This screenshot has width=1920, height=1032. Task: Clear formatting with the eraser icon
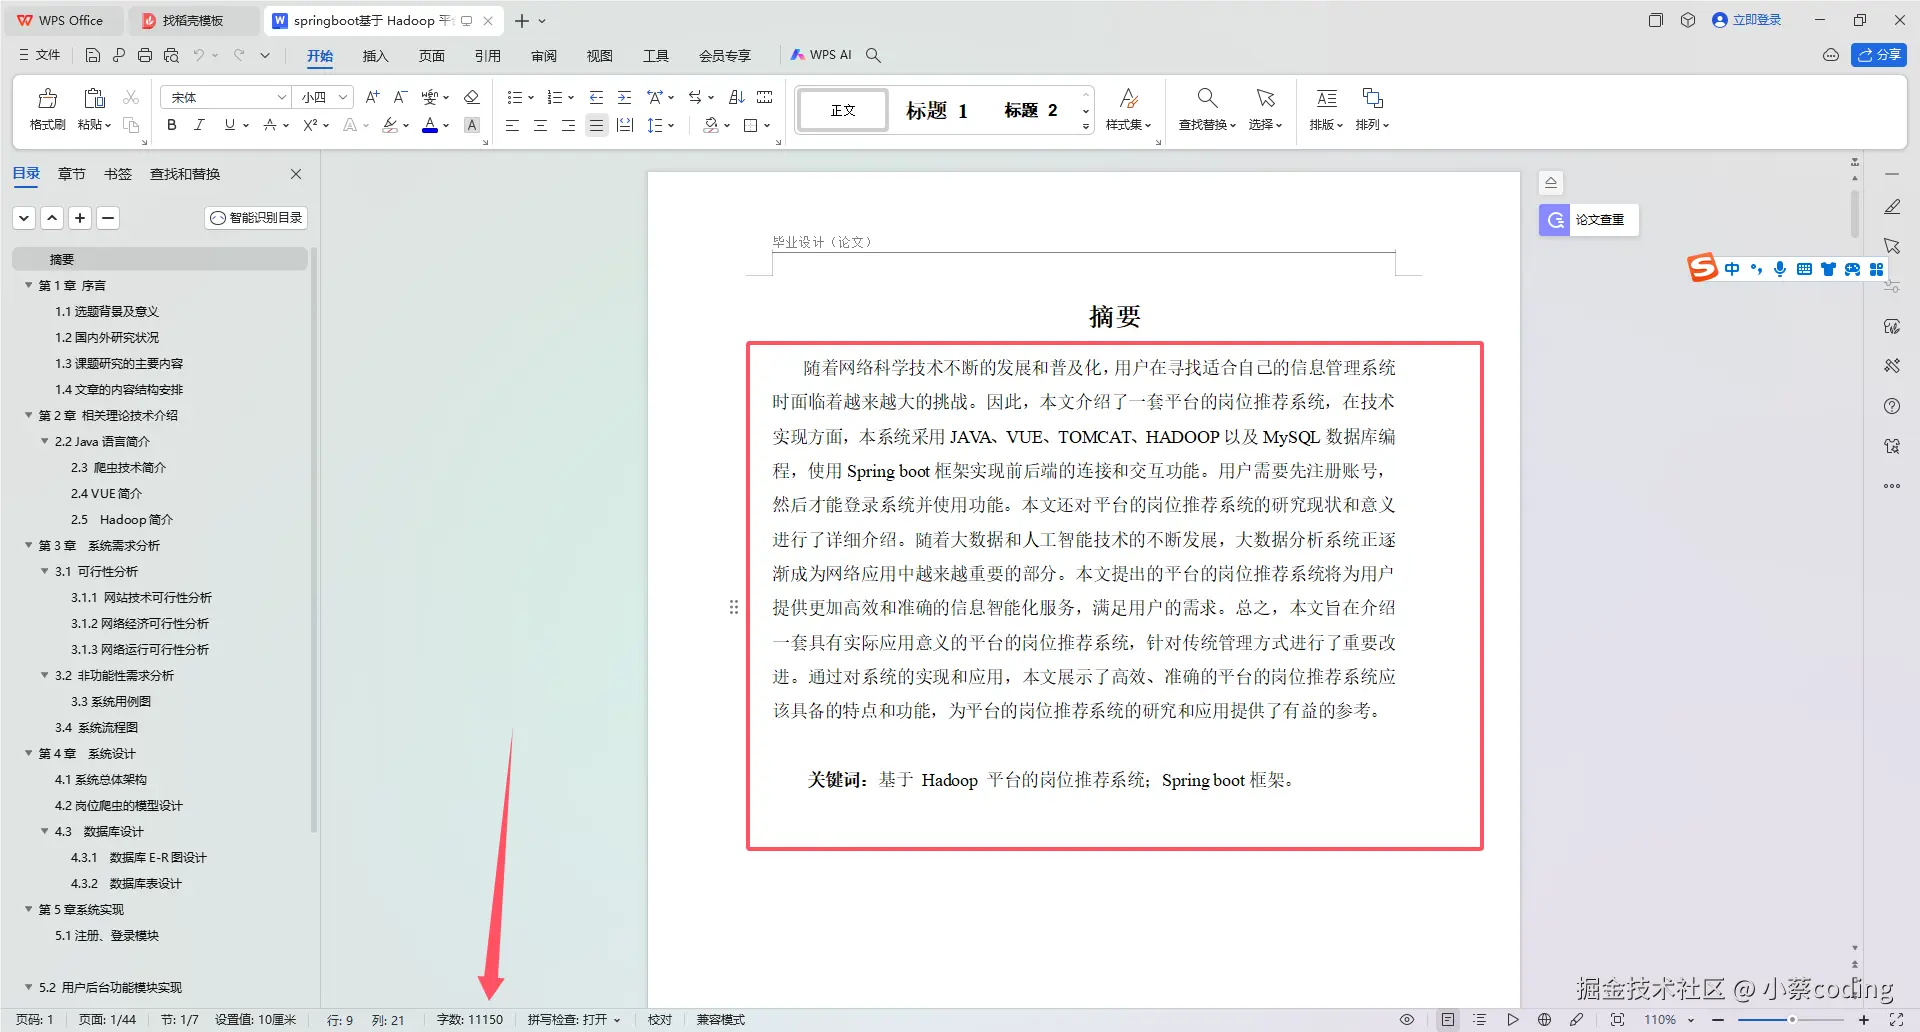click(472, 97)
